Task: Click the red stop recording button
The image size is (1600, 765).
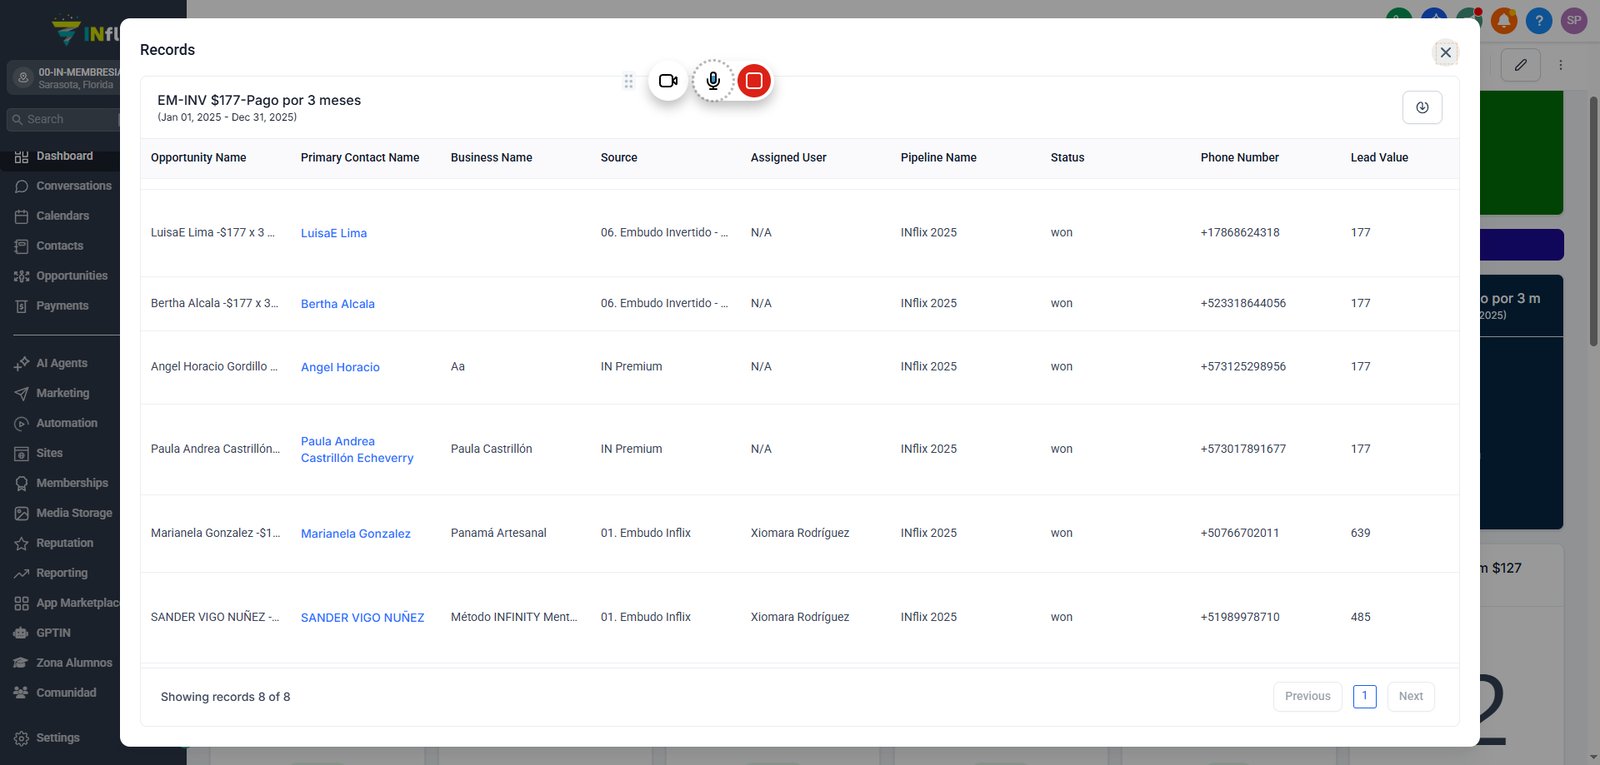Action: point(754,81)
